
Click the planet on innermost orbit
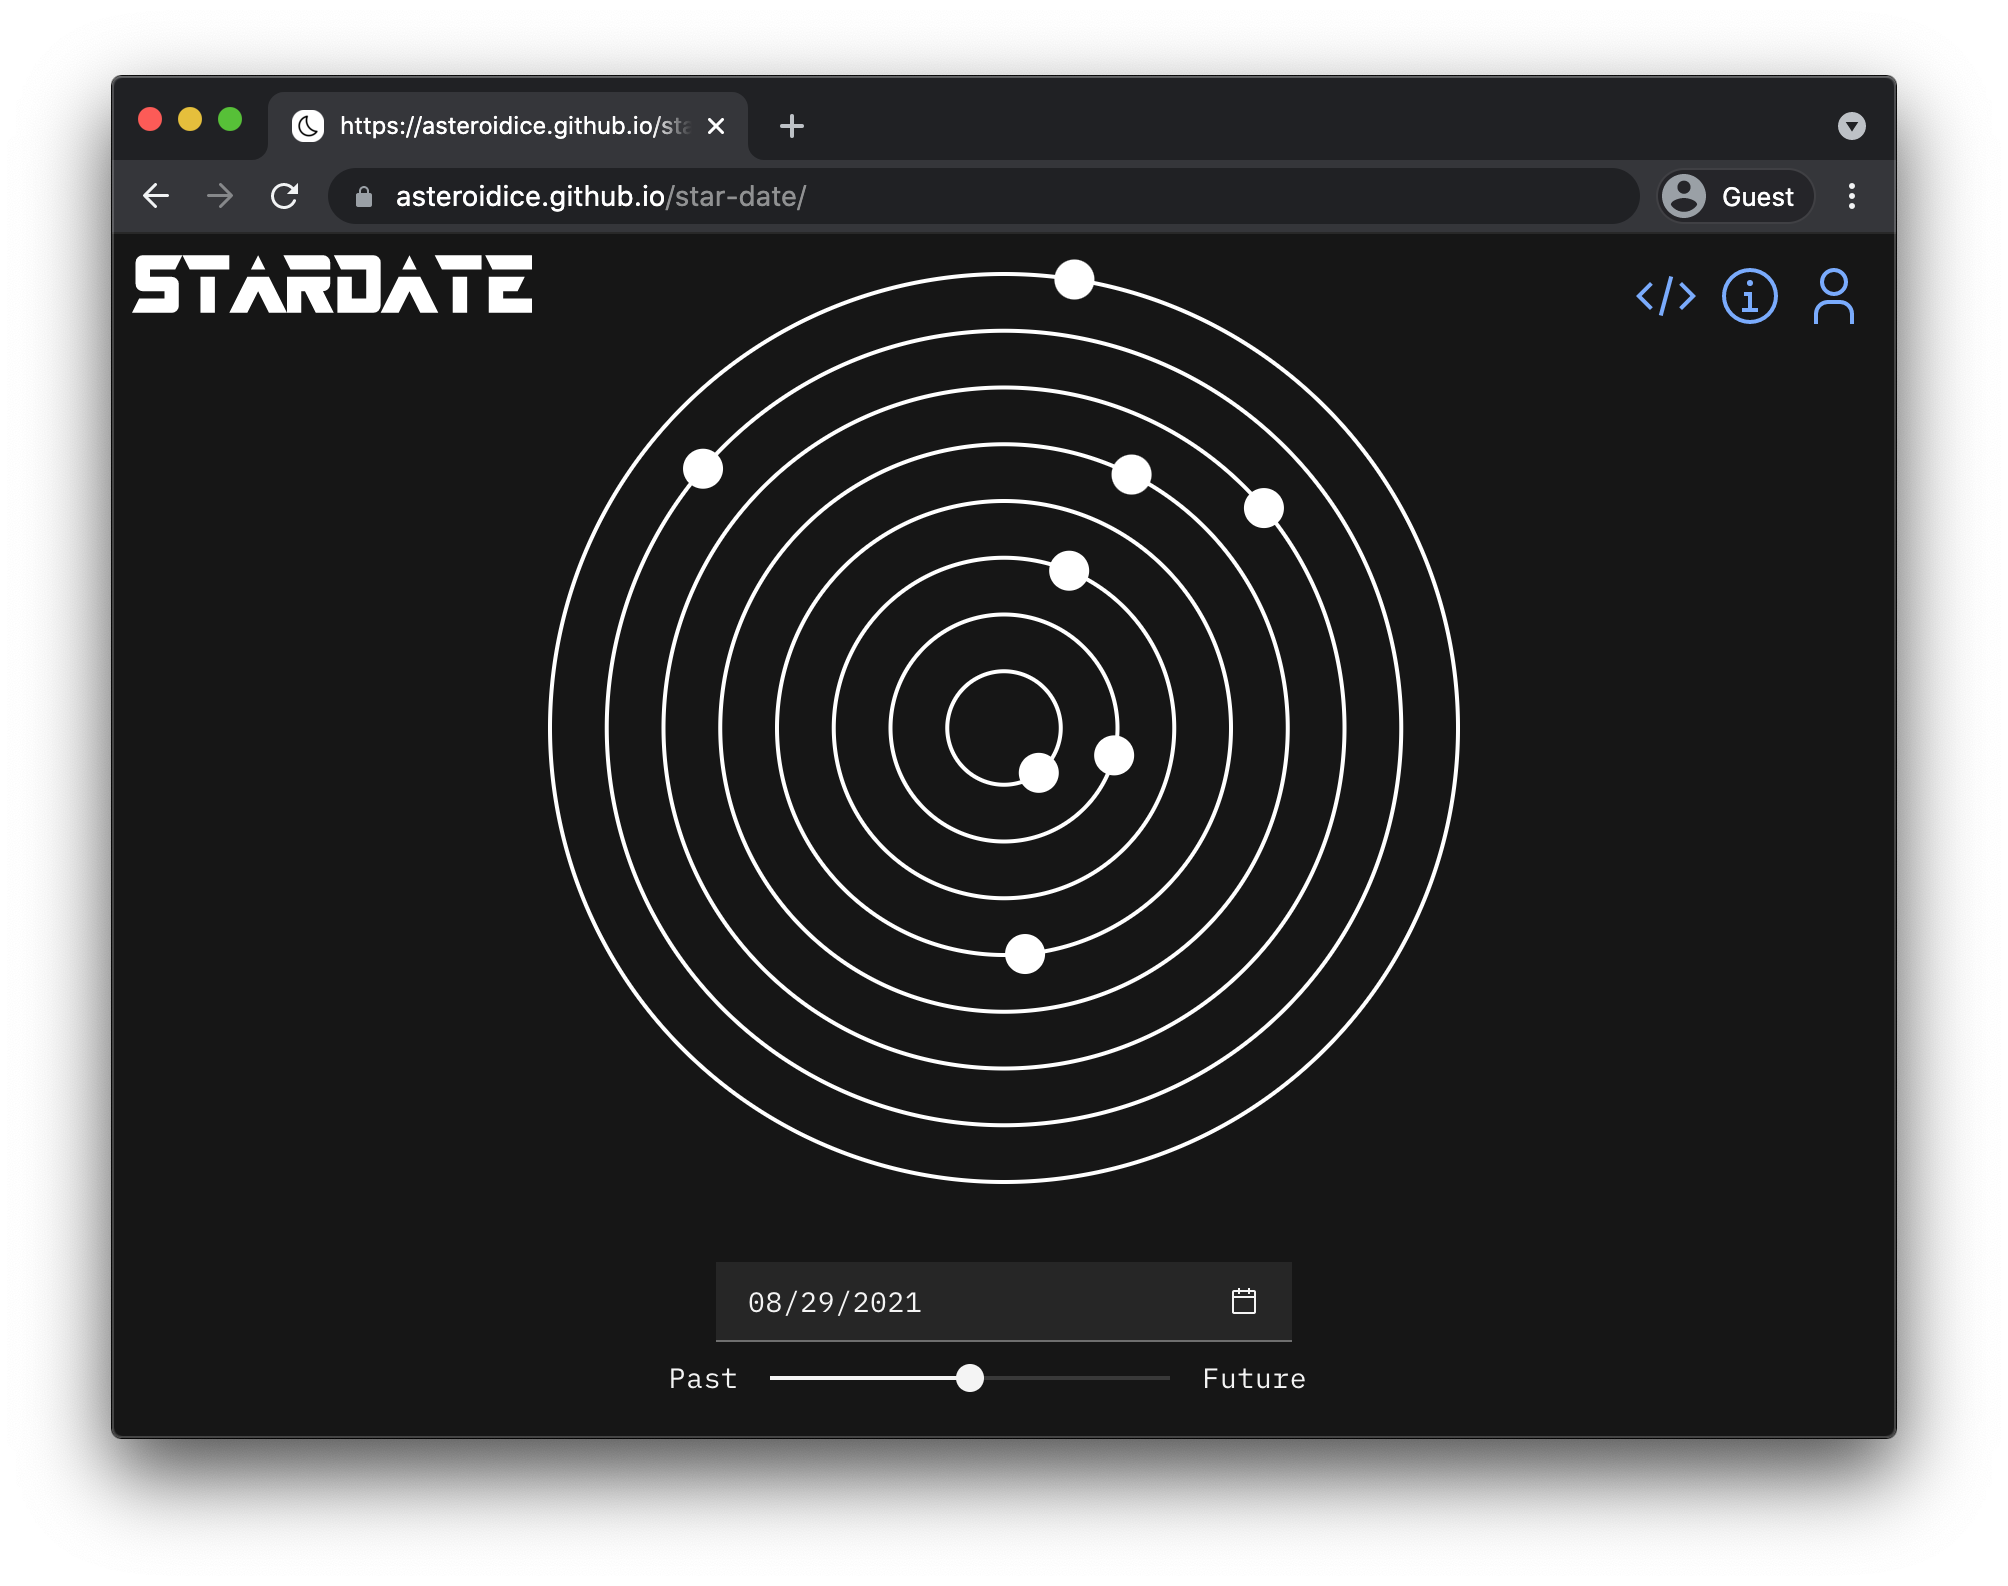click(1038, 773)
